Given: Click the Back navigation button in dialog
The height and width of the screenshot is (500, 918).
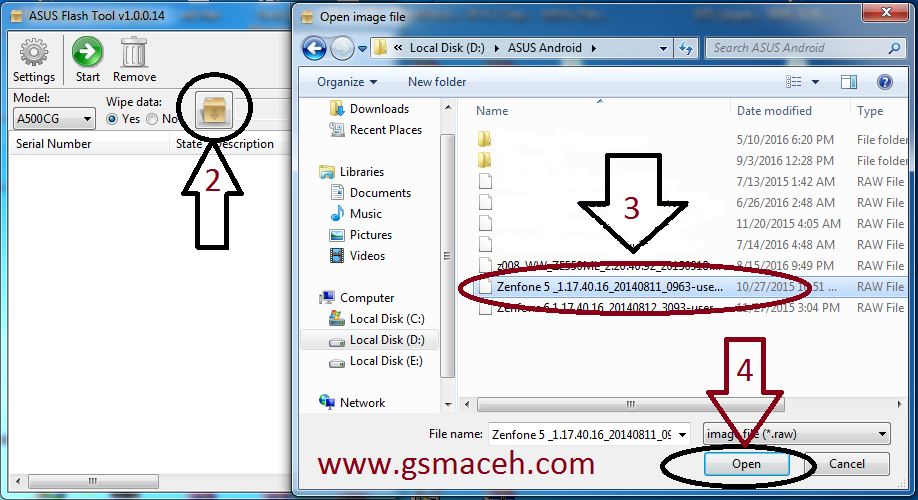Looking at the screenshot, I should [314, 49].
